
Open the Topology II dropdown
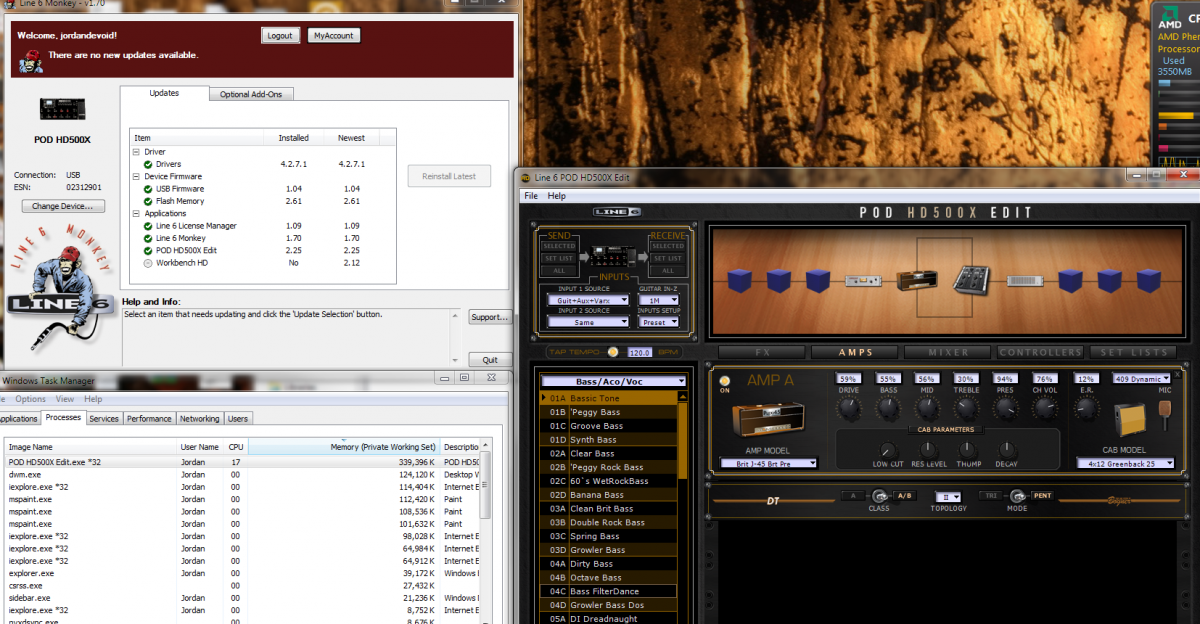pyautogui.click(x=948, y=497)
